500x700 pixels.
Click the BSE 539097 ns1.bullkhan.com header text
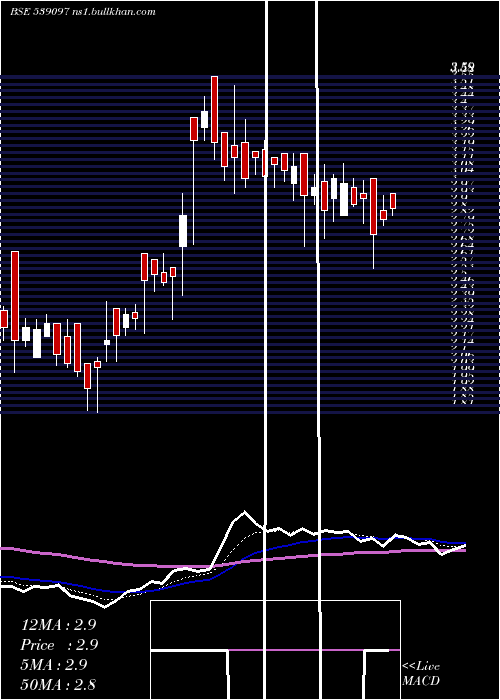[83, 12]
